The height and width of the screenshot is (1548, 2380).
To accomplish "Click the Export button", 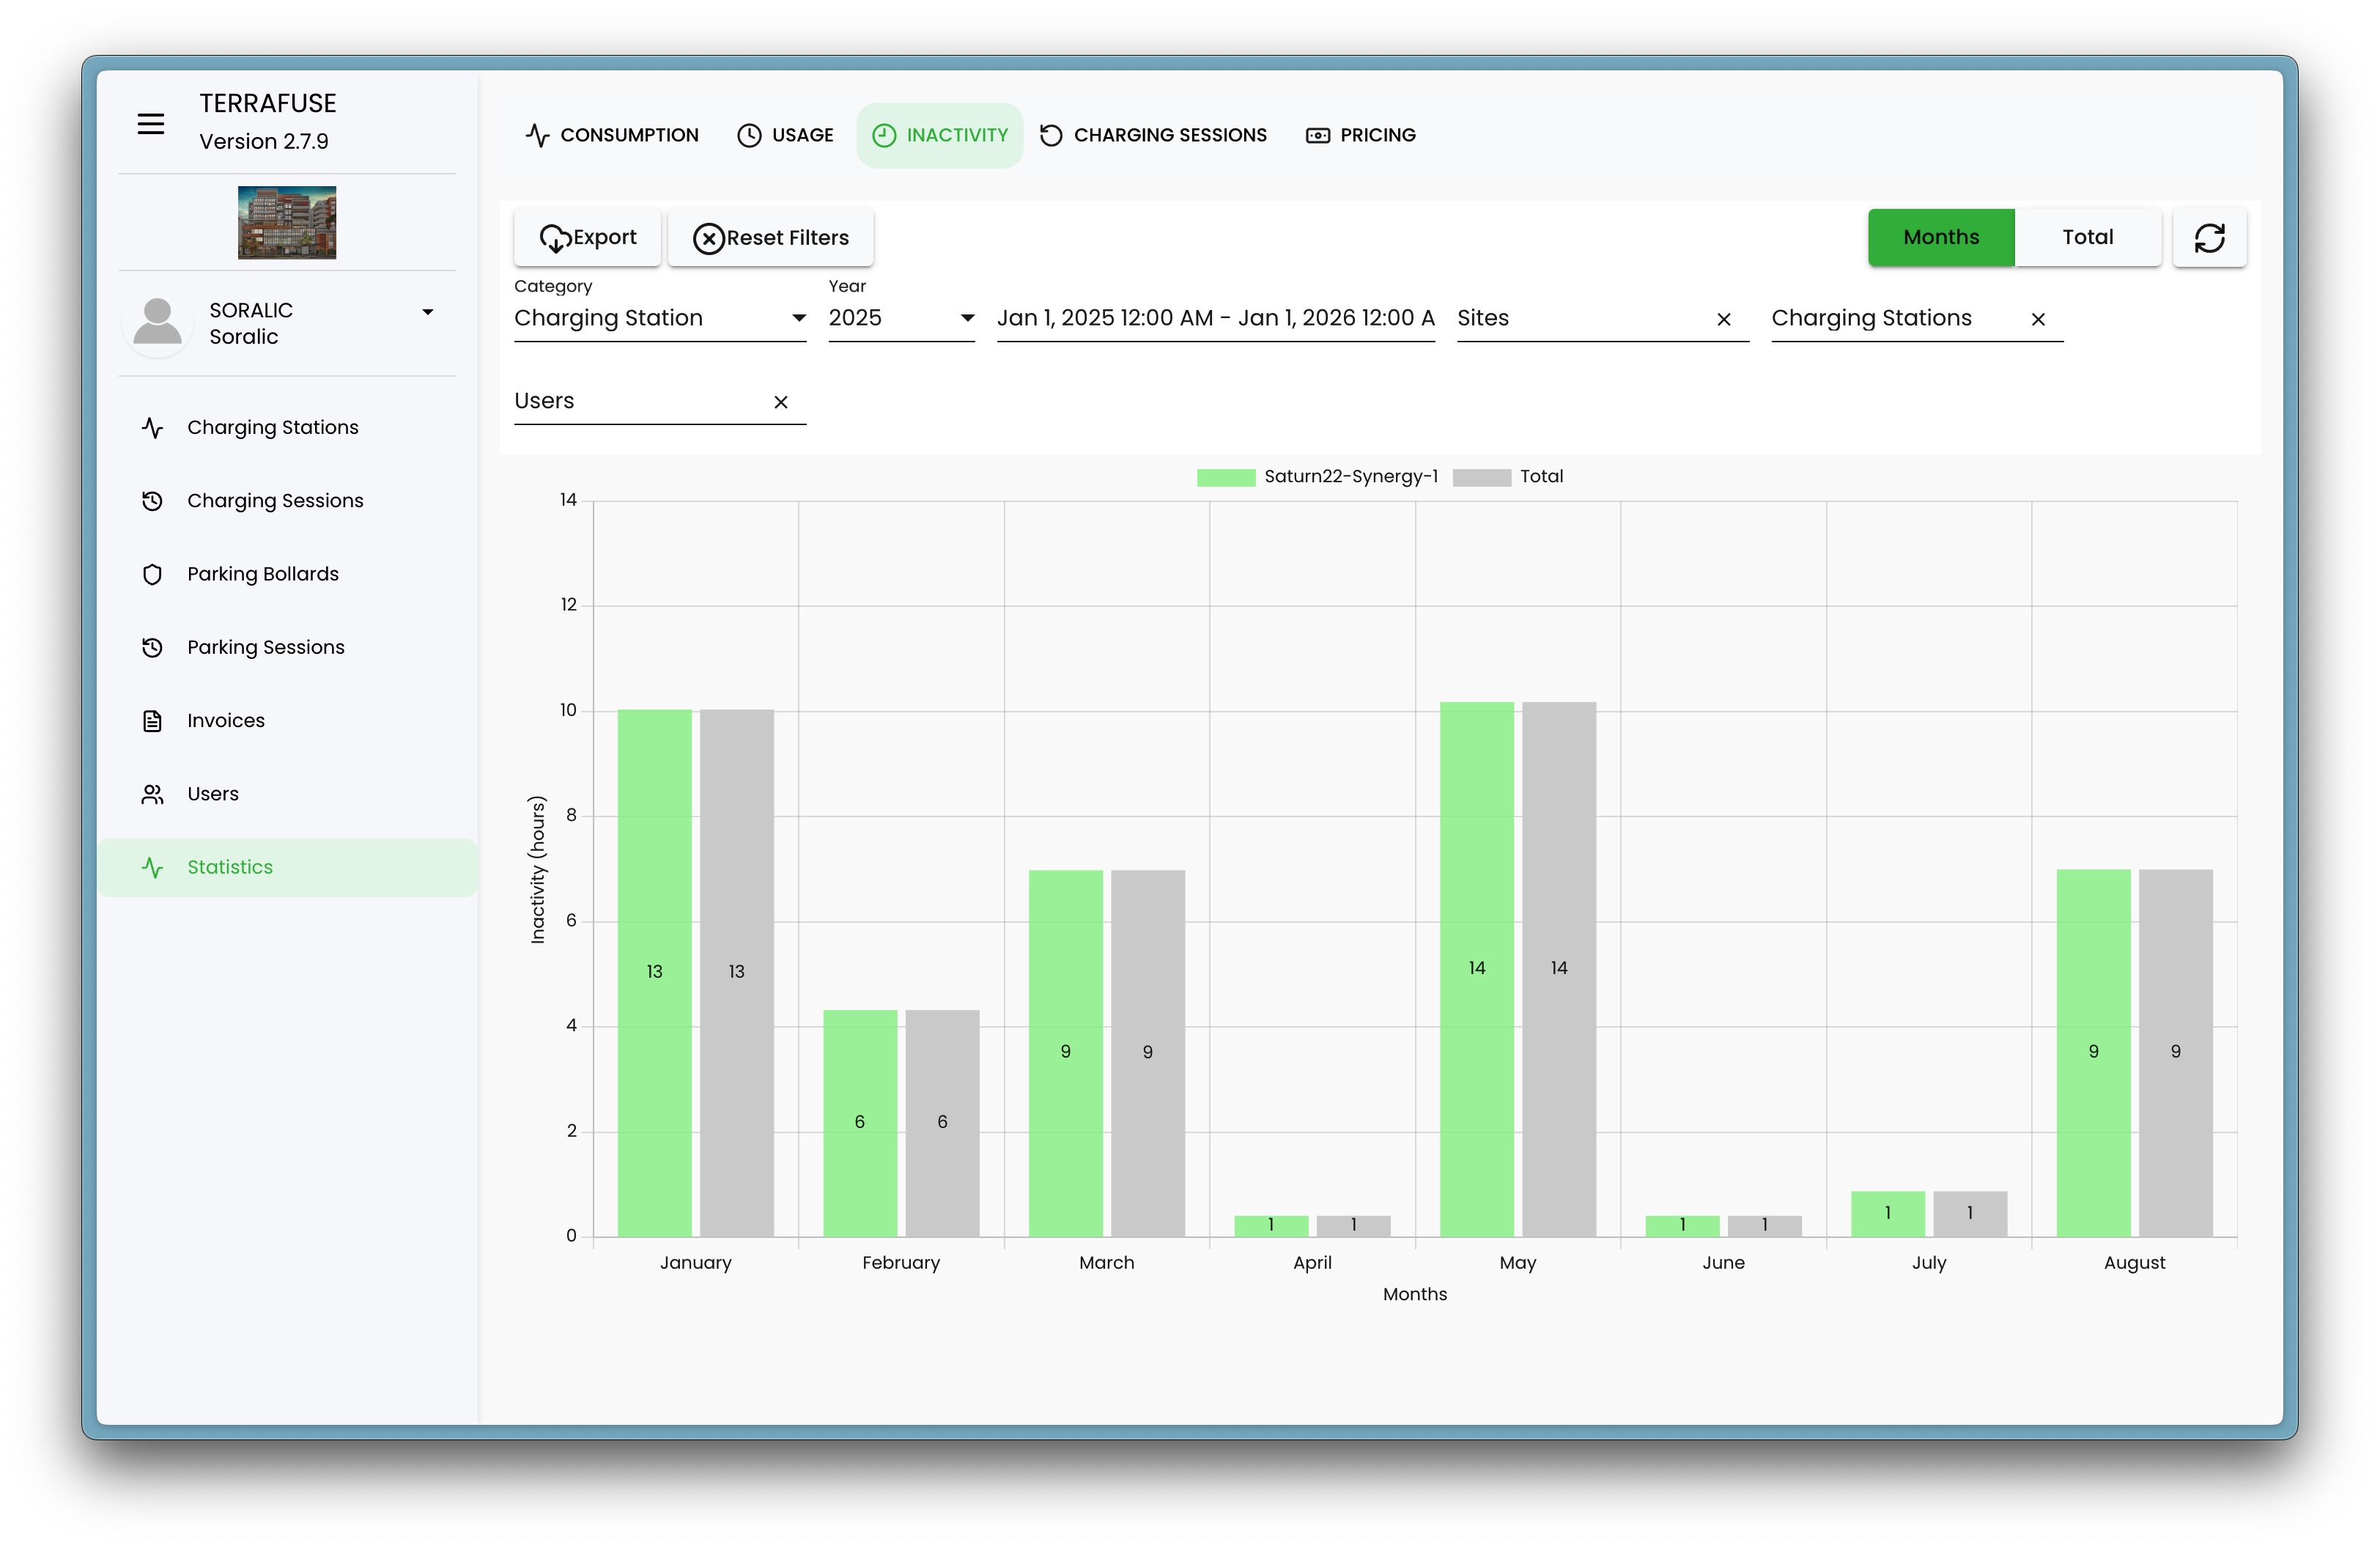I will (x=587, y=238).
